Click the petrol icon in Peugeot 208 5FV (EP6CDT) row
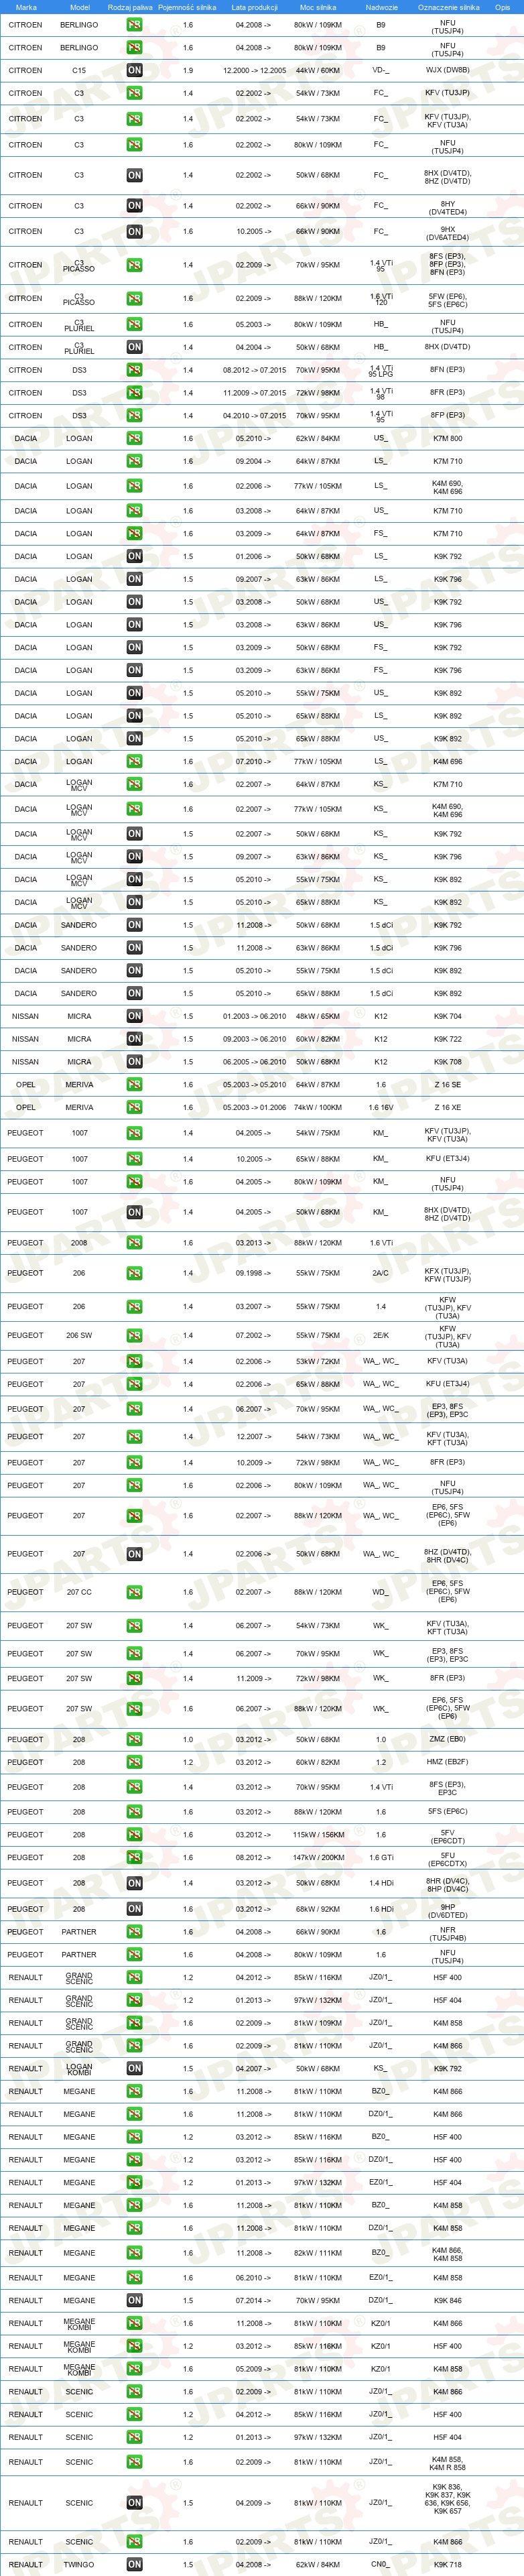Image resolution: width=524 pixels, height=2576 pixels. tap(134, 1835)
